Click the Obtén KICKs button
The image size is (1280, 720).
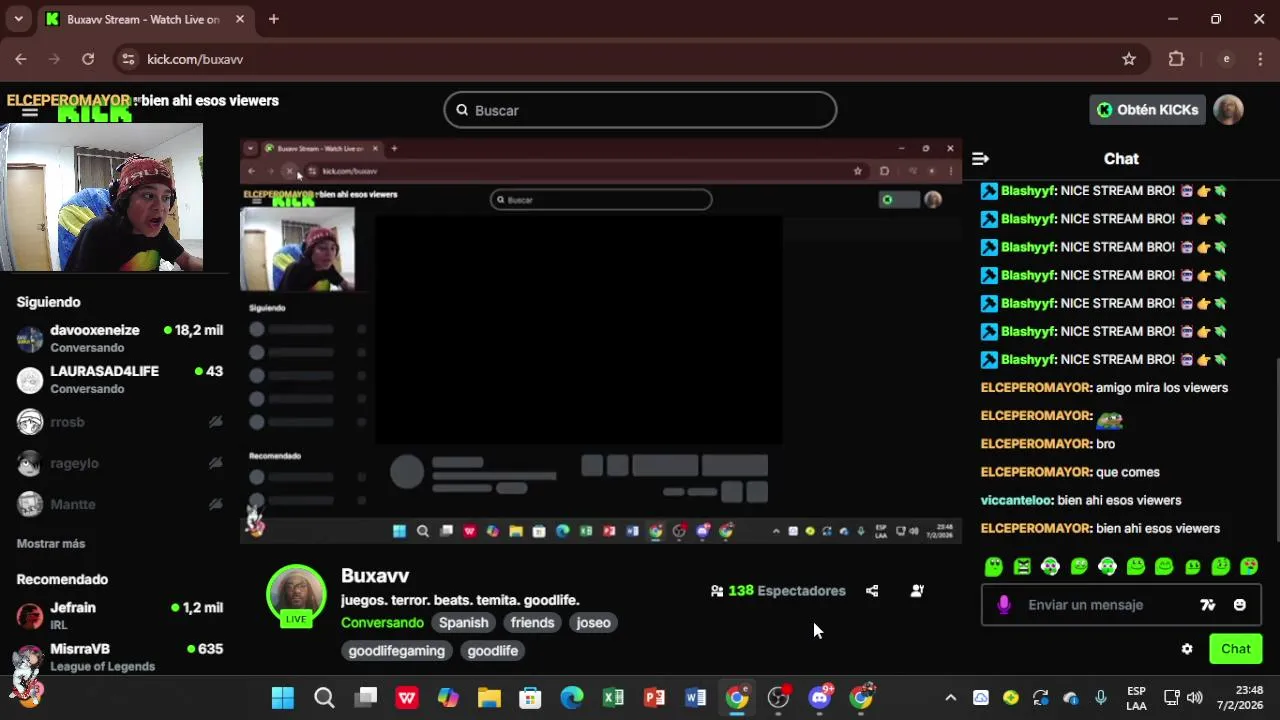(1147, 110)
